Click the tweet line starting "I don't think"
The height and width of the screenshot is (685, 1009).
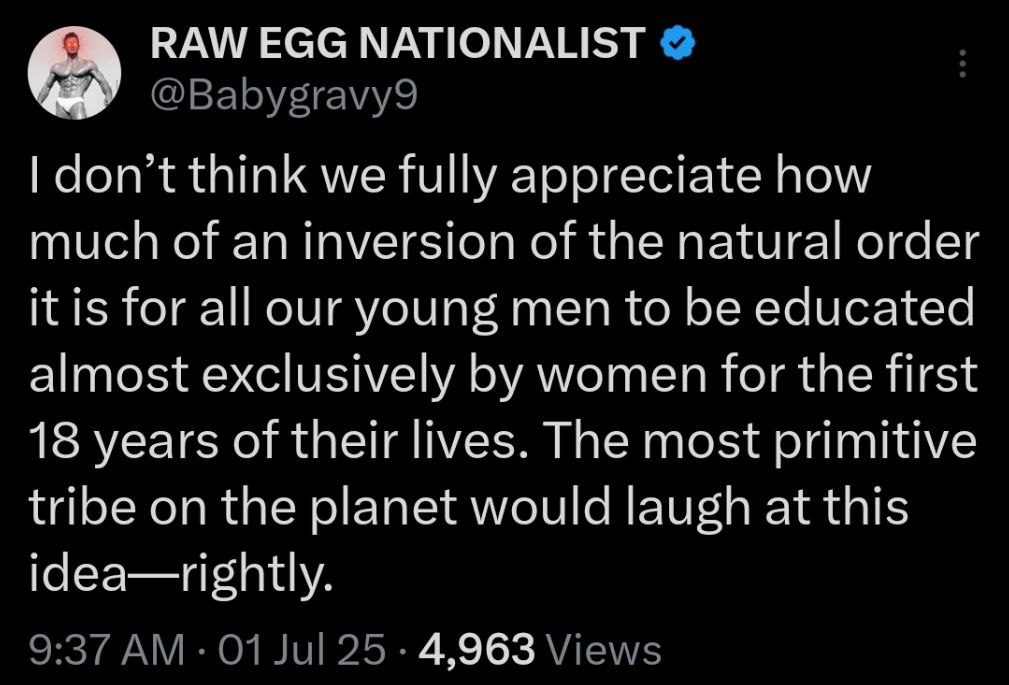[x=449, y=177]
